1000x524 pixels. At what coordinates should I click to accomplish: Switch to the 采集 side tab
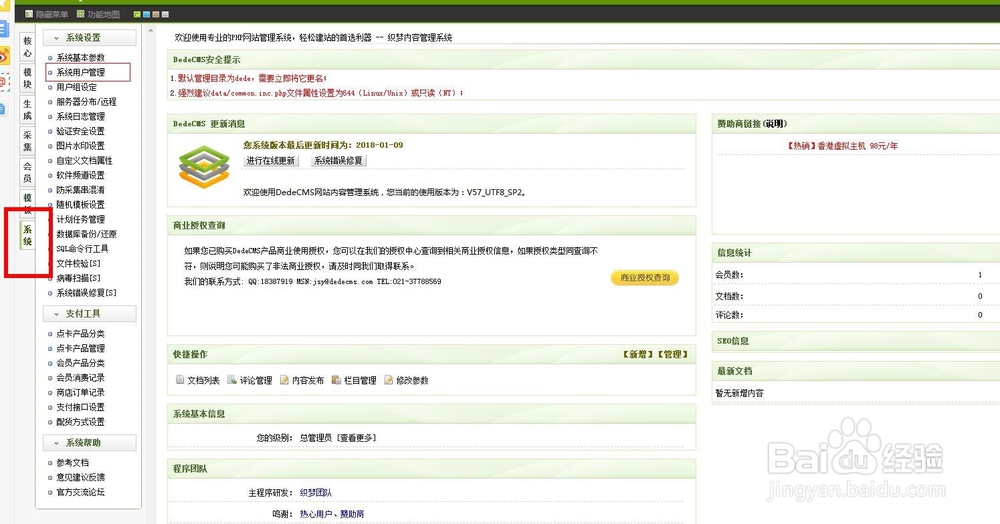27,141
